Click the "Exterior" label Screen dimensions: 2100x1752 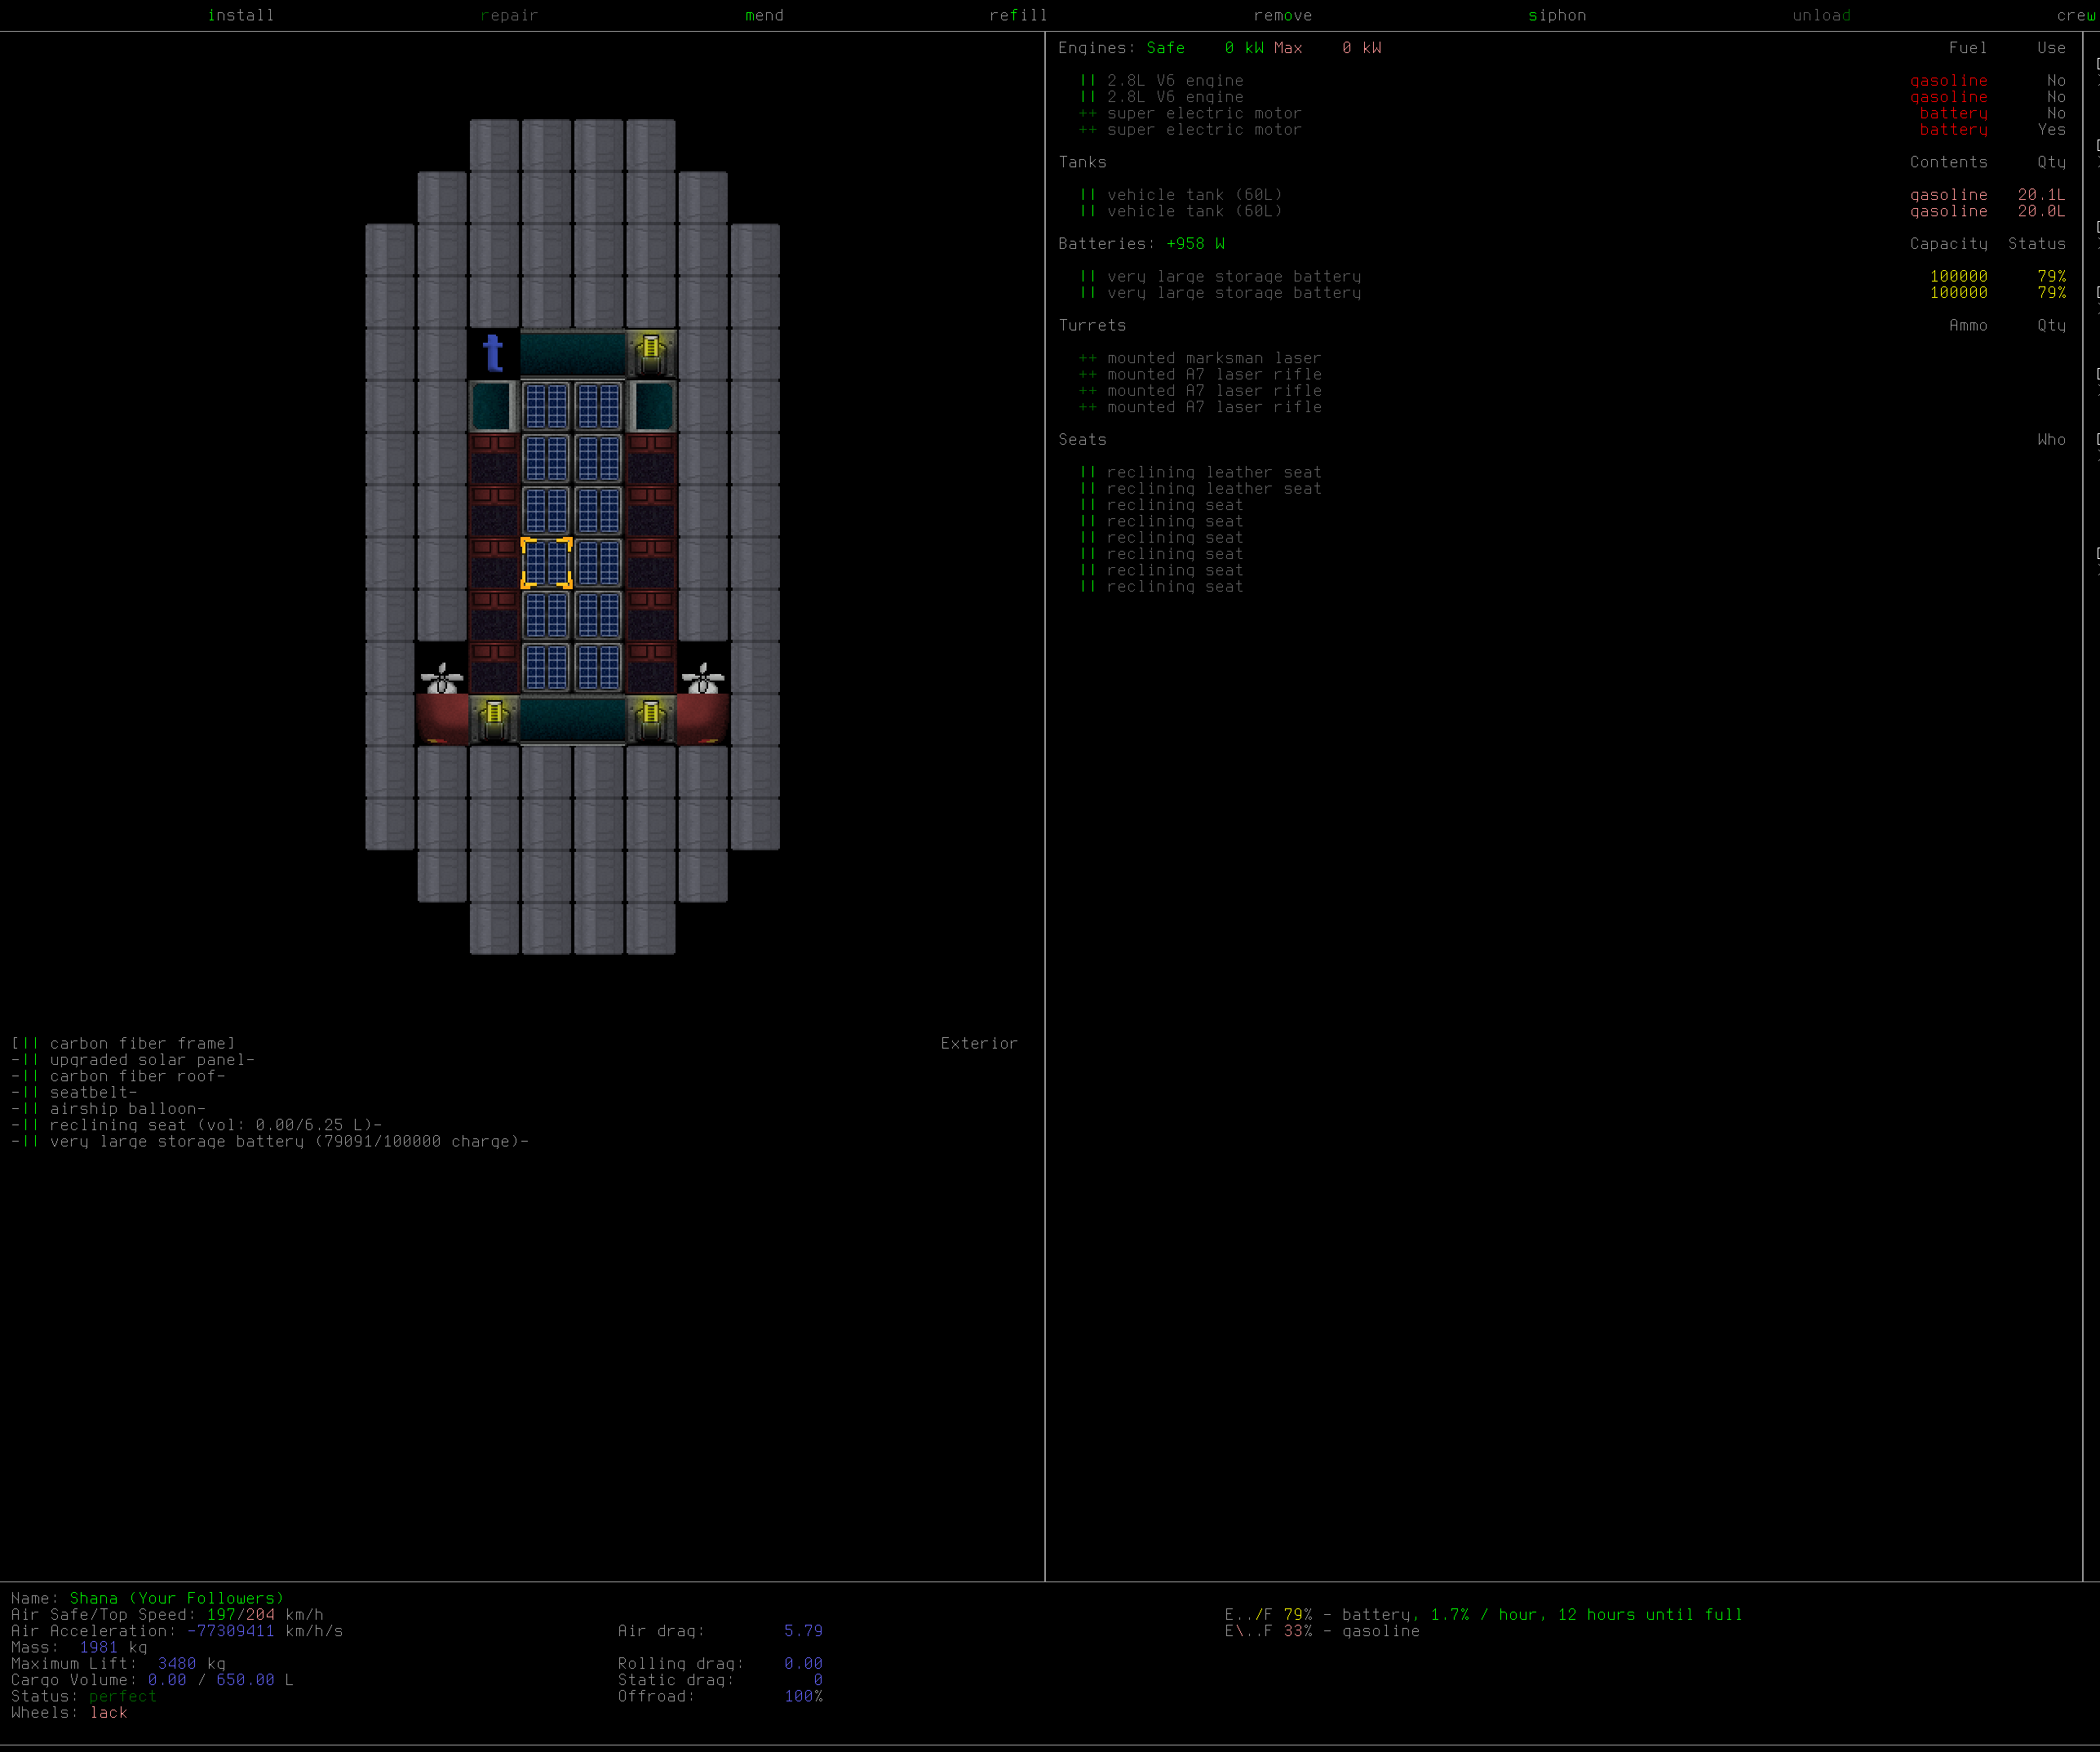coord(979,1044)
